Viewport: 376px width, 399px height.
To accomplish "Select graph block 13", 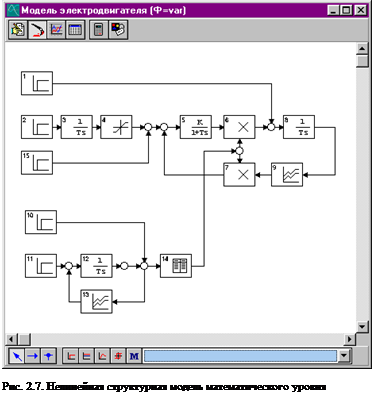I will (x=97, y=302).
